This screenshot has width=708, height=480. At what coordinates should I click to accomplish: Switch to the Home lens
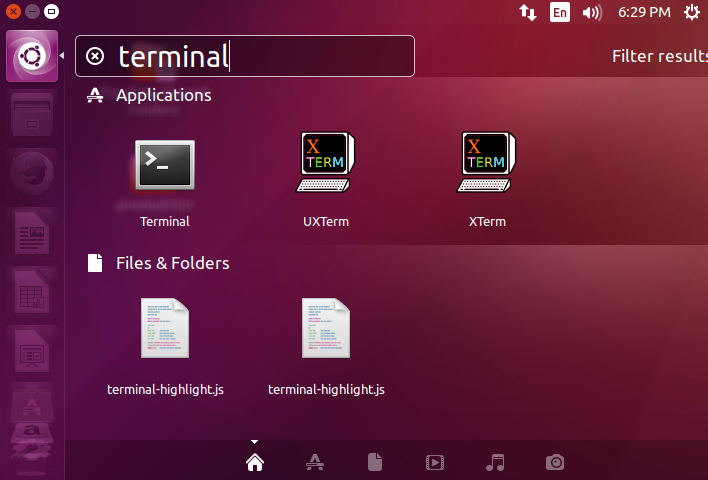click(x=255, y=462)
